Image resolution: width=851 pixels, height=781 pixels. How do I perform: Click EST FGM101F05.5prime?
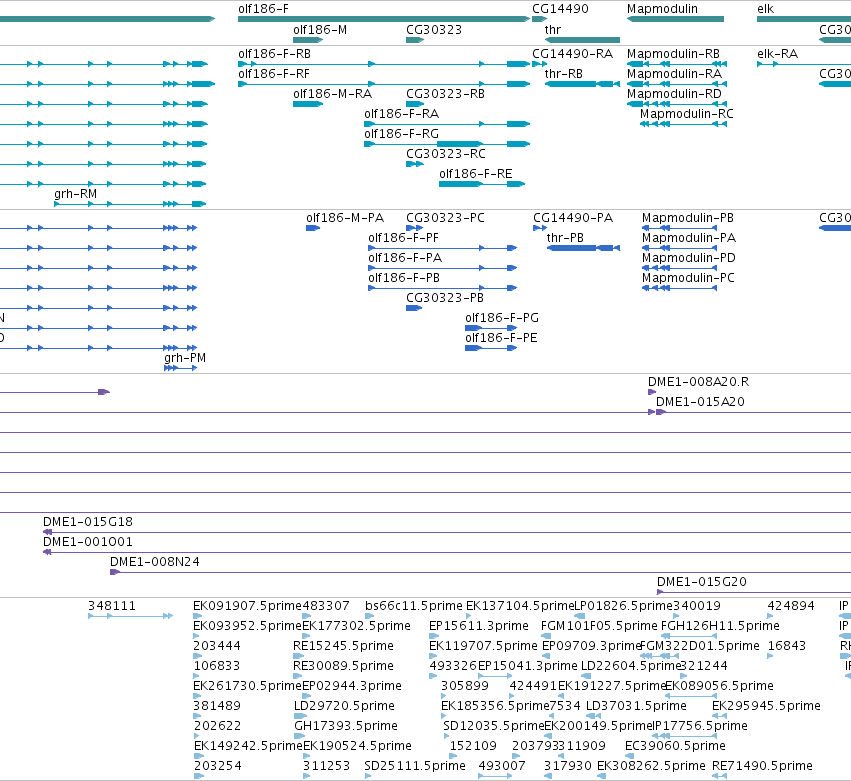(x=599, y=626)
